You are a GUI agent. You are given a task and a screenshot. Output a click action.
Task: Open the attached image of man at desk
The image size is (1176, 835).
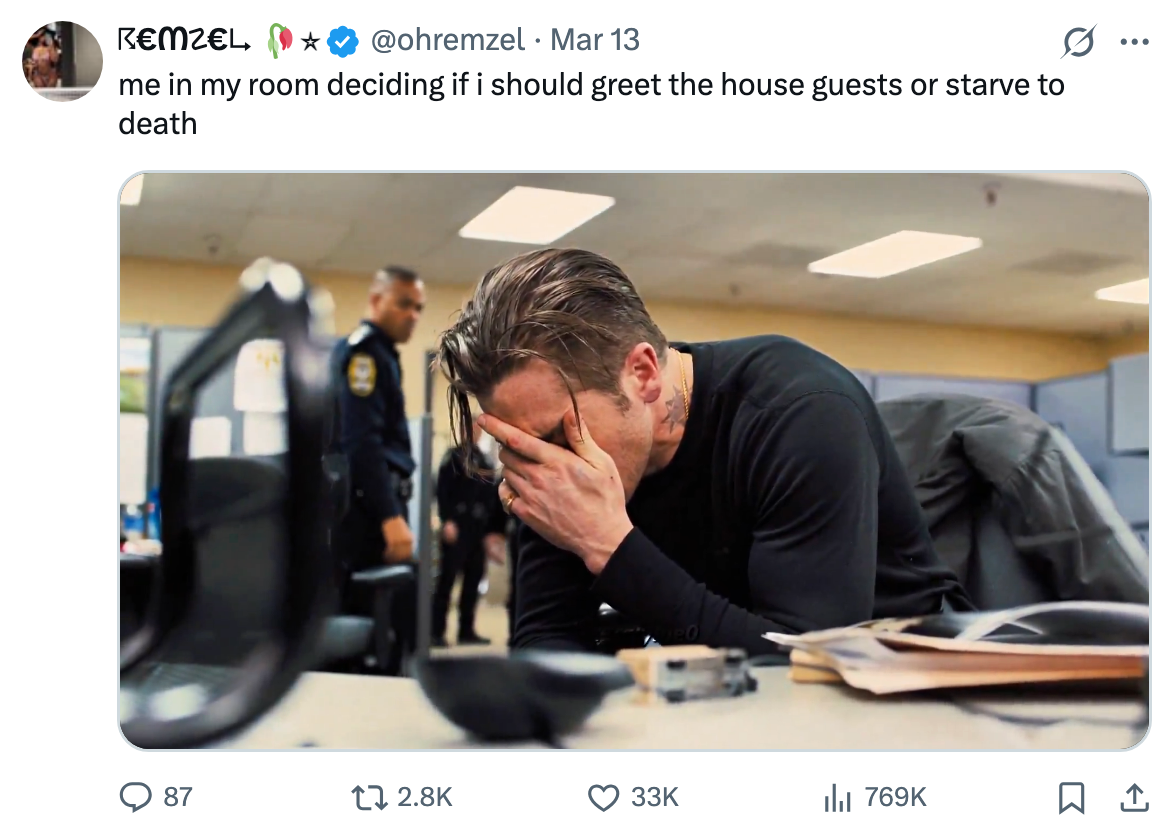(x=634, y=461)
